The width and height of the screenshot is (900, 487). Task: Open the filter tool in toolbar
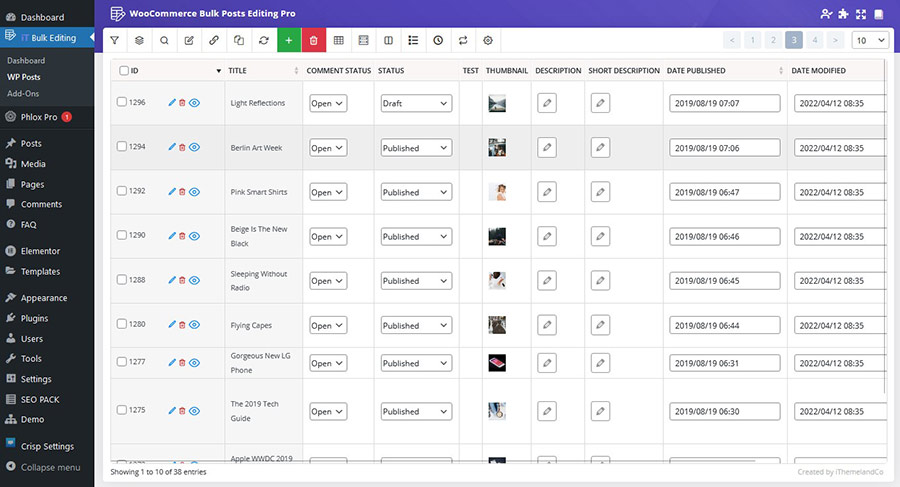tap(115, 40)
